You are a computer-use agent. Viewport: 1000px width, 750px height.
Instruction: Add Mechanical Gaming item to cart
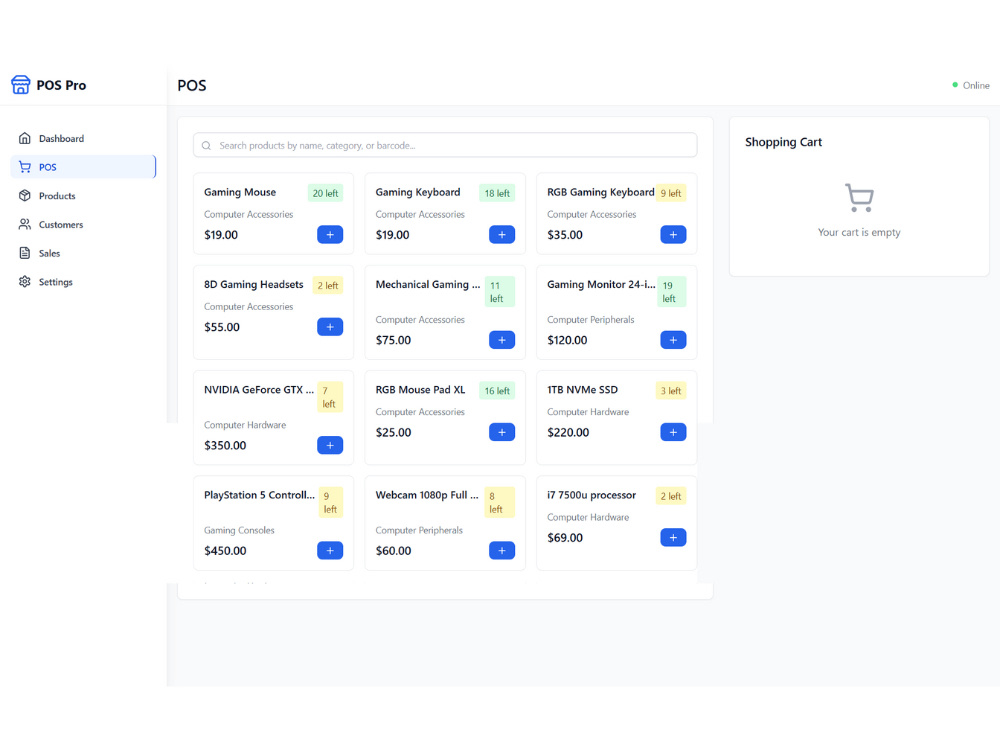[502, 340]
